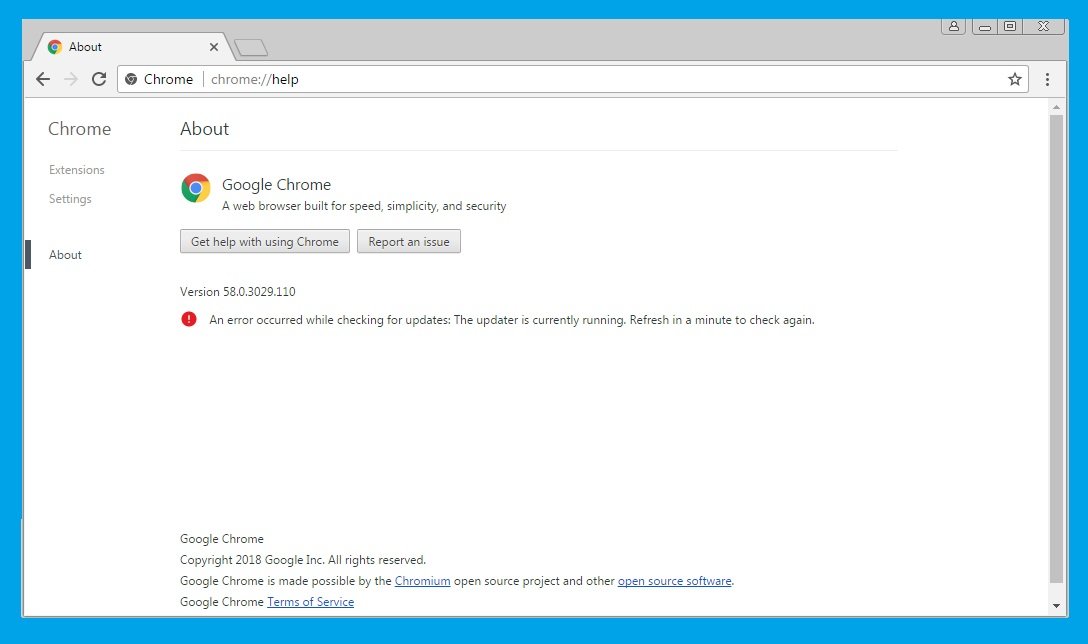
Task: Click the About page heading
Action: pyautogui.click(x=204, y=129)
